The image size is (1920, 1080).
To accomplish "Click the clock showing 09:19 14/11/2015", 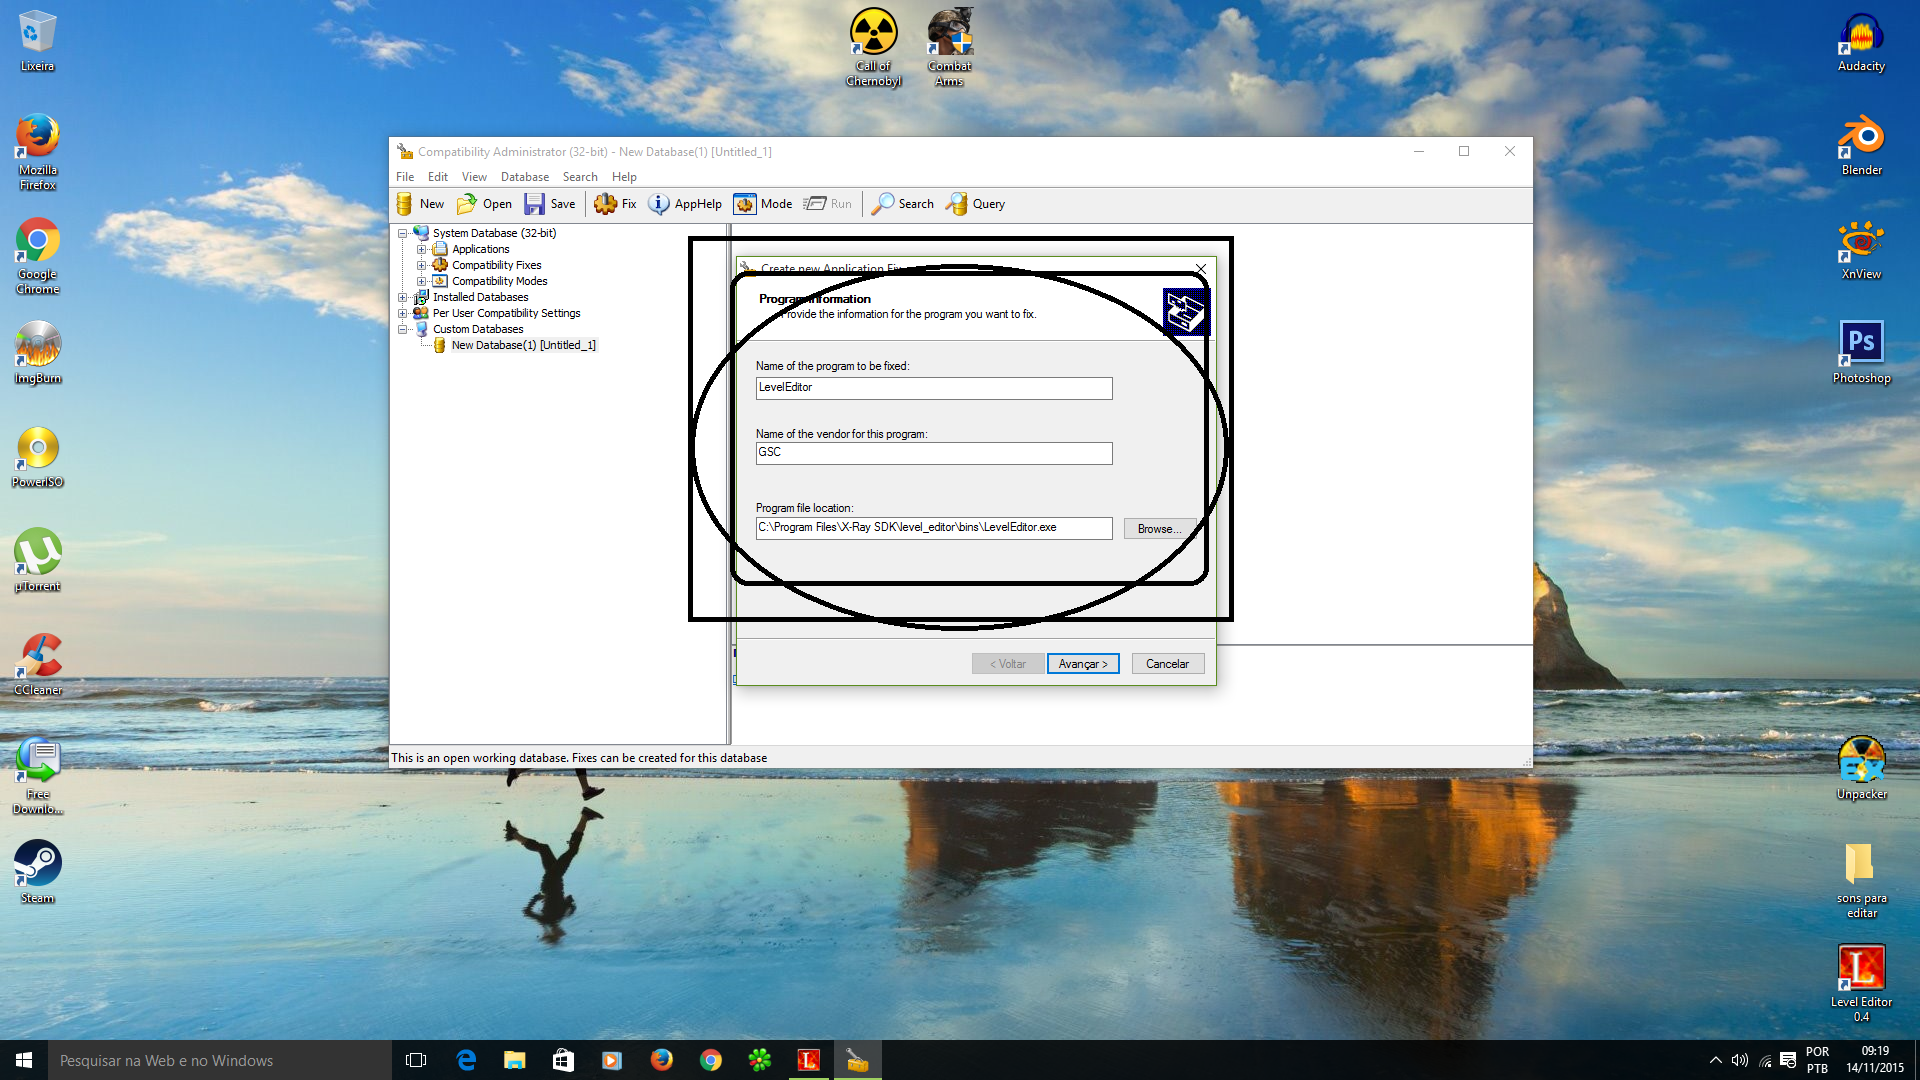I will click(1875, 1060).
